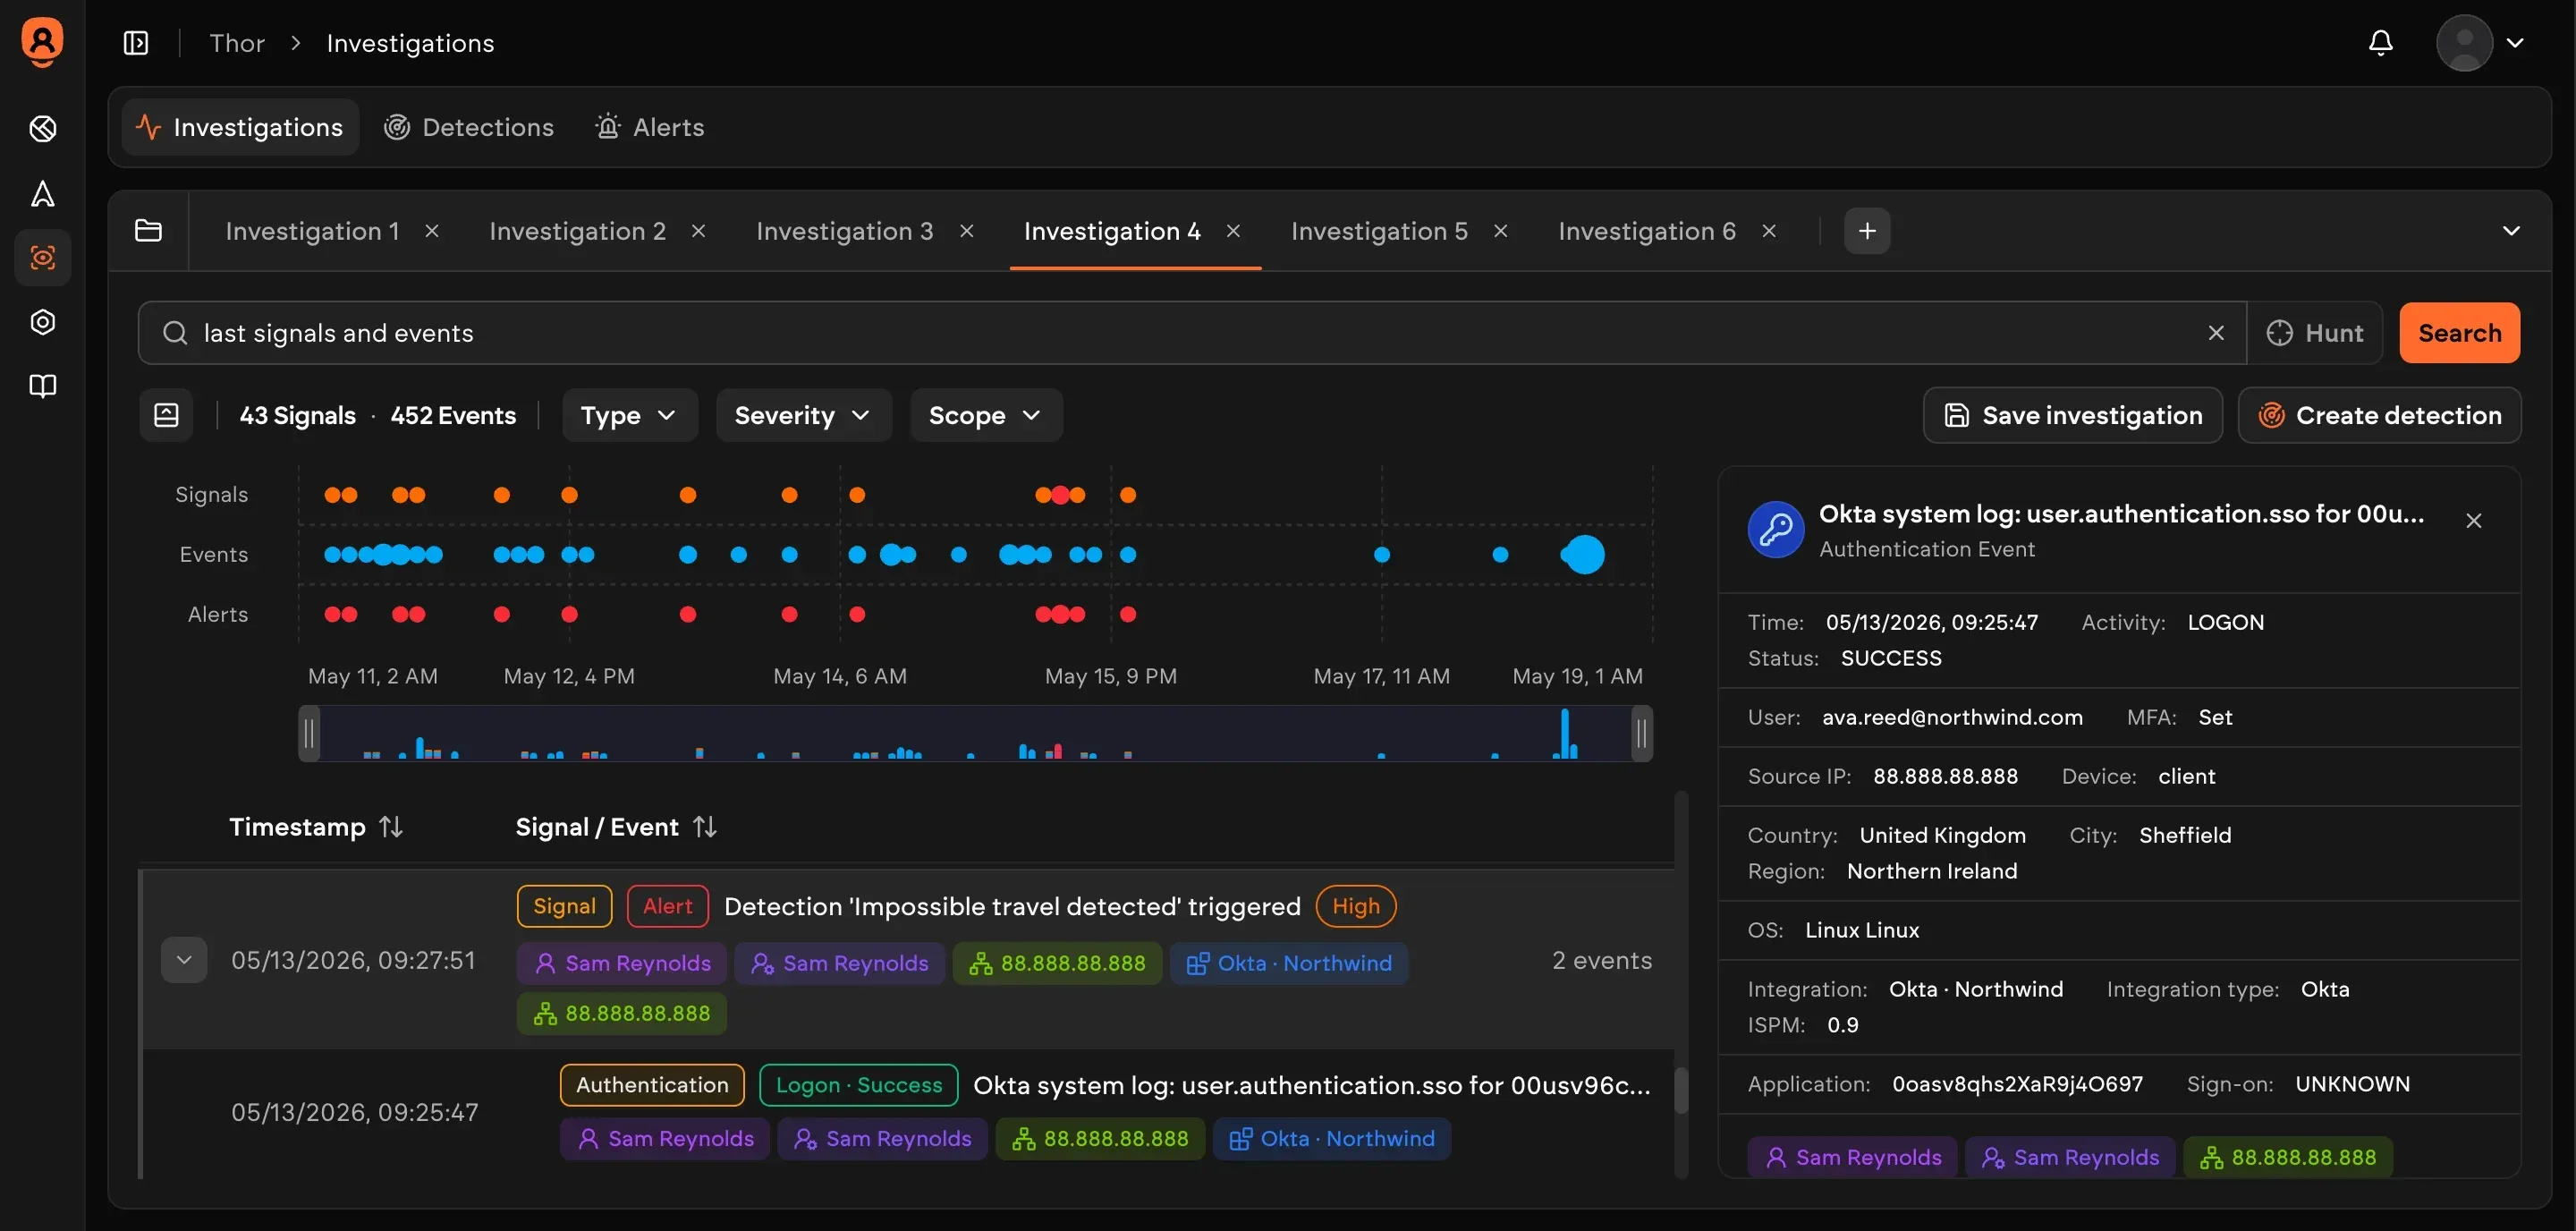Screen dimensions: 2576x1231
Task: Open the Investigations scan sidebar icon
Action: point(43,258)
